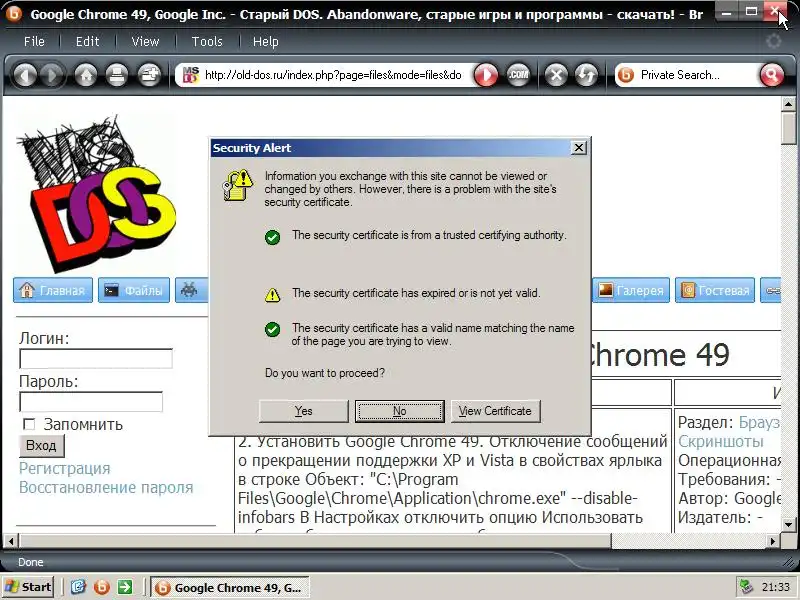This screenshot has width=800, height=600.
Task: Click the Гостевая navigation tab
Action: pos(715,290)
